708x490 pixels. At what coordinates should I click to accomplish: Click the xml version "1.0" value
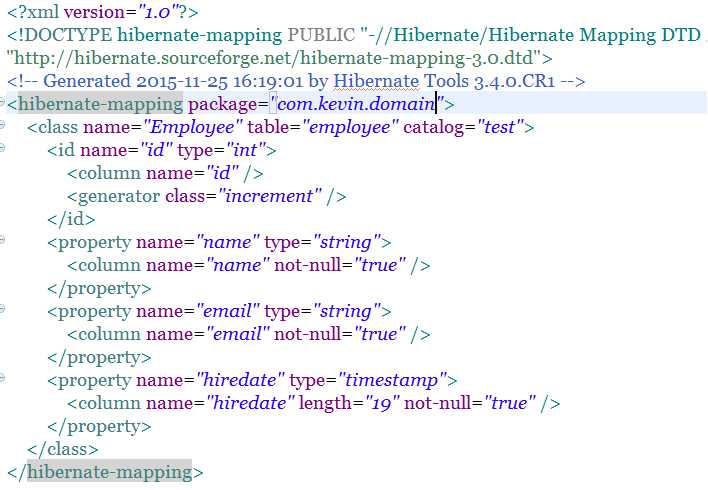pyautogui.click(x=157, y=12)
